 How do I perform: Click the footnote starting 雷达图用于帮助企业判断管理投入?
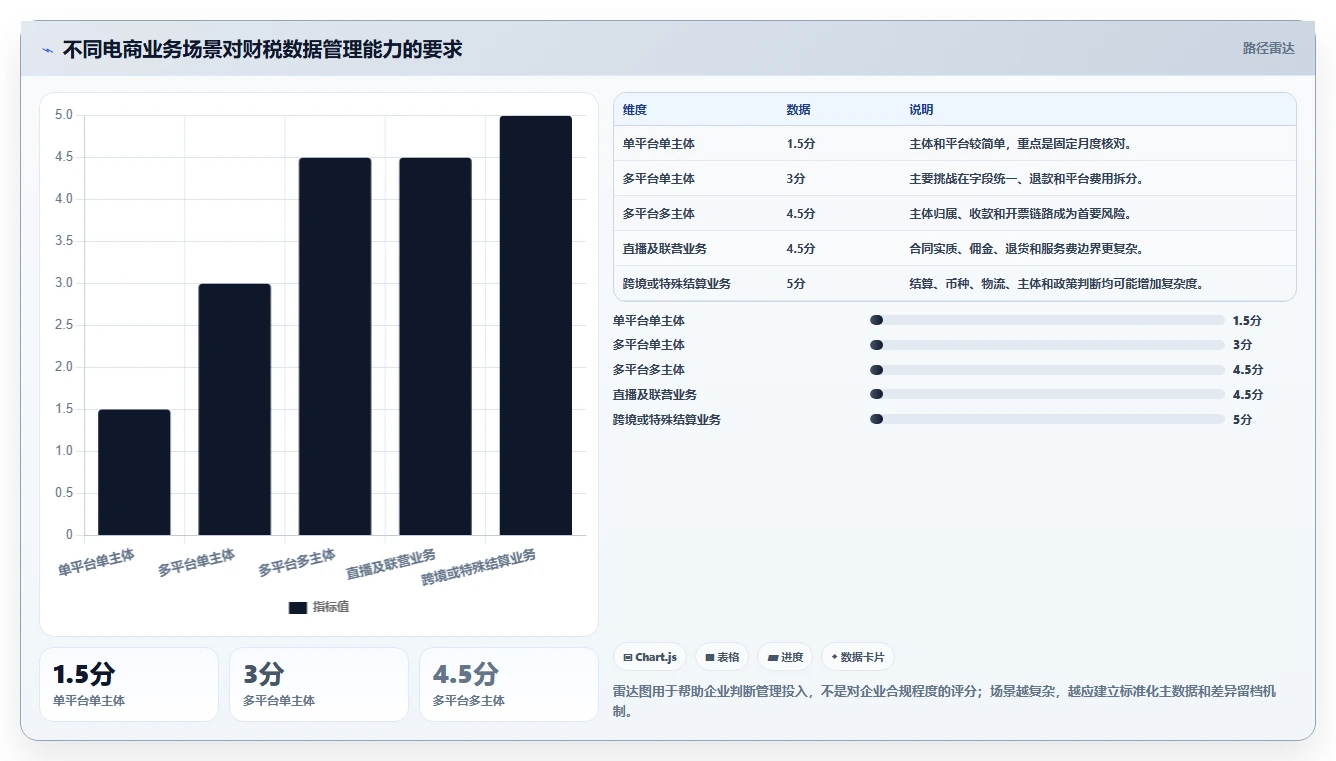(x=944, y=701)
